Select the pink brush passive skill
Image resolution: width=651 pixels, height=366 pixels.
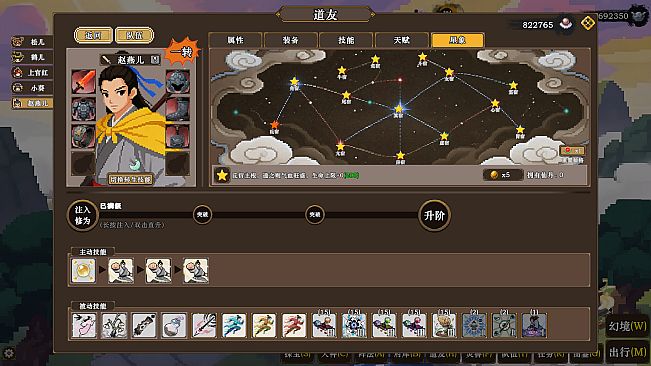[204, 325]
